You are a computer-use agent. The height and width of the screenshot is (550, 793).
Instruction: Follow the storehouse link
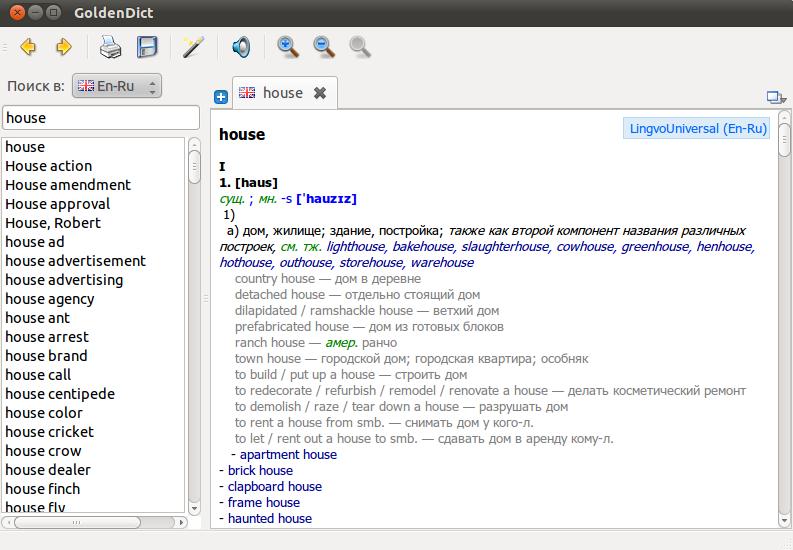pos(371,263)
